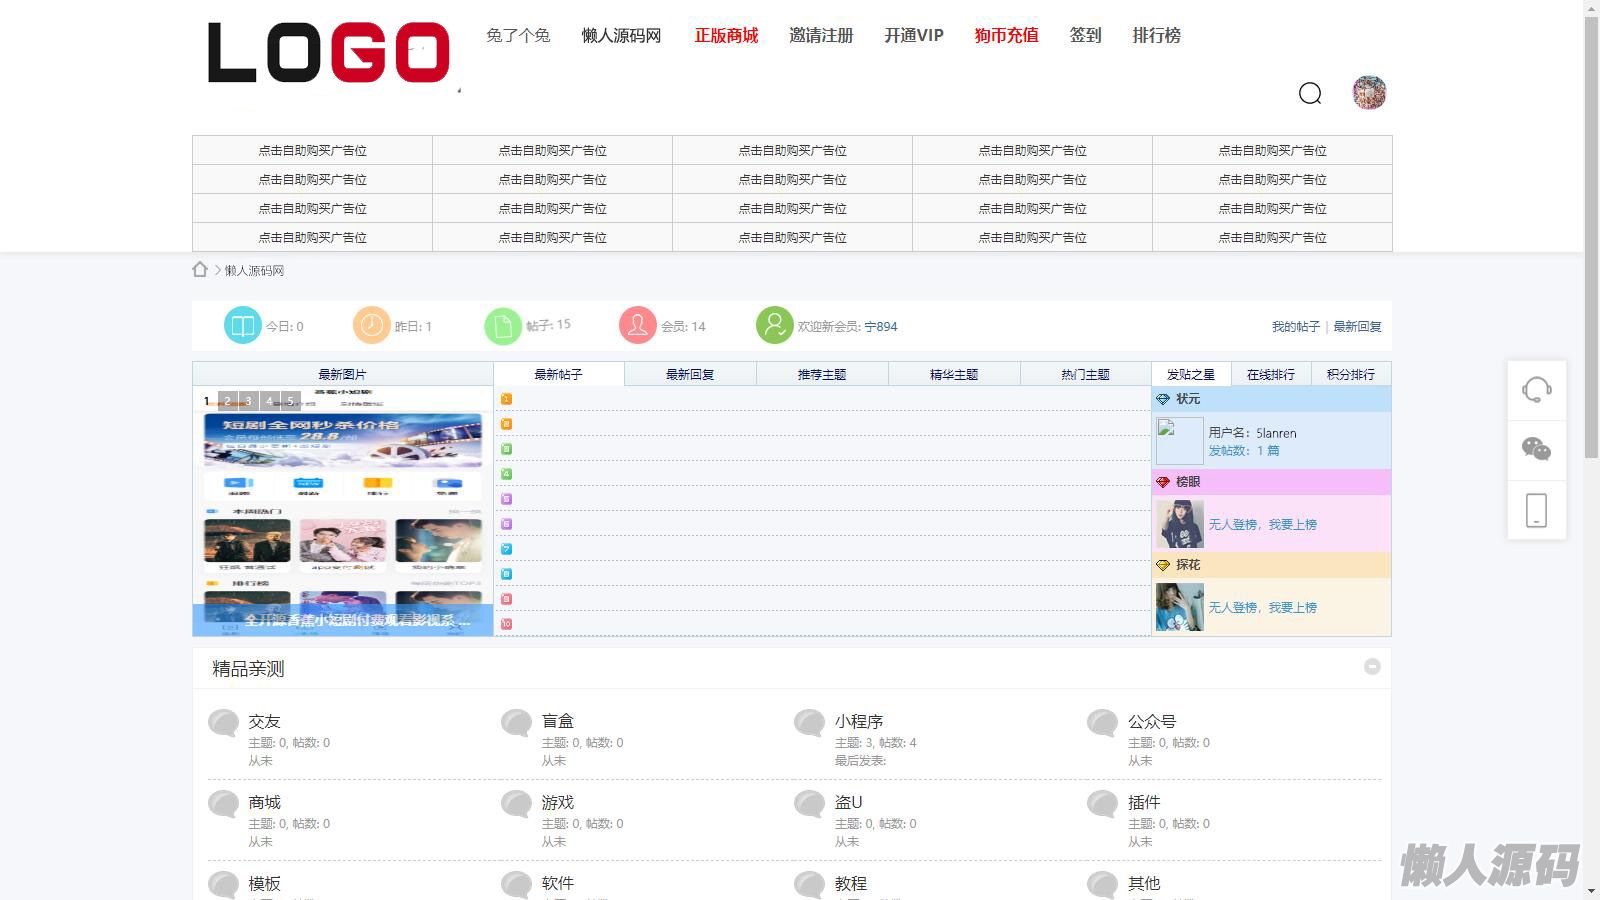This screenshot has height=900, width=1600.
Task: Click the customer service headset icon
Action: click(x=1536, y=389)
